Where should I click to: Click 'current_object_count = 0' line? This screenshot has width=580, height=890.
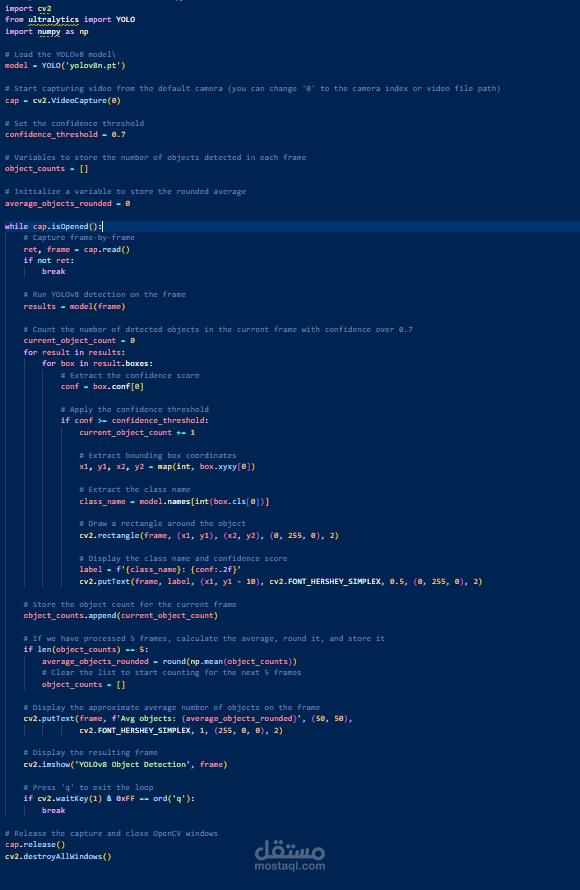pyautogui.click(x=79, y=341)
